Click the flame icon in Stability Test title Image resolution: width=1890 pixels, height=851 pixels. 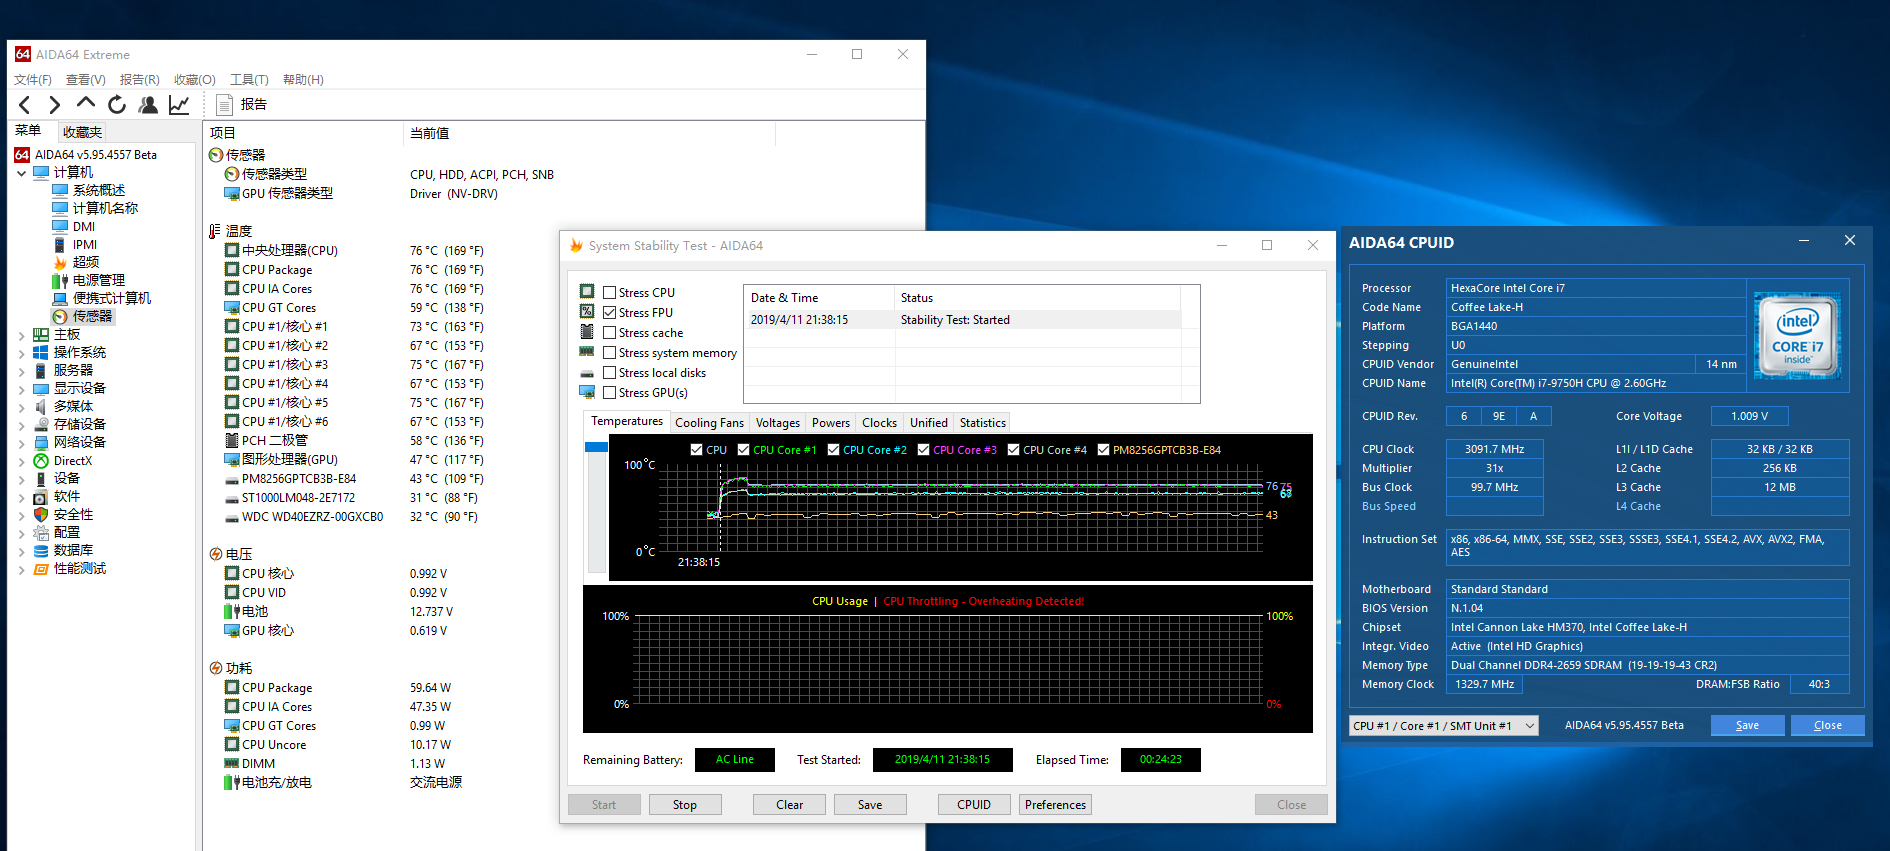pyautogui.click(x=576, y=245)
